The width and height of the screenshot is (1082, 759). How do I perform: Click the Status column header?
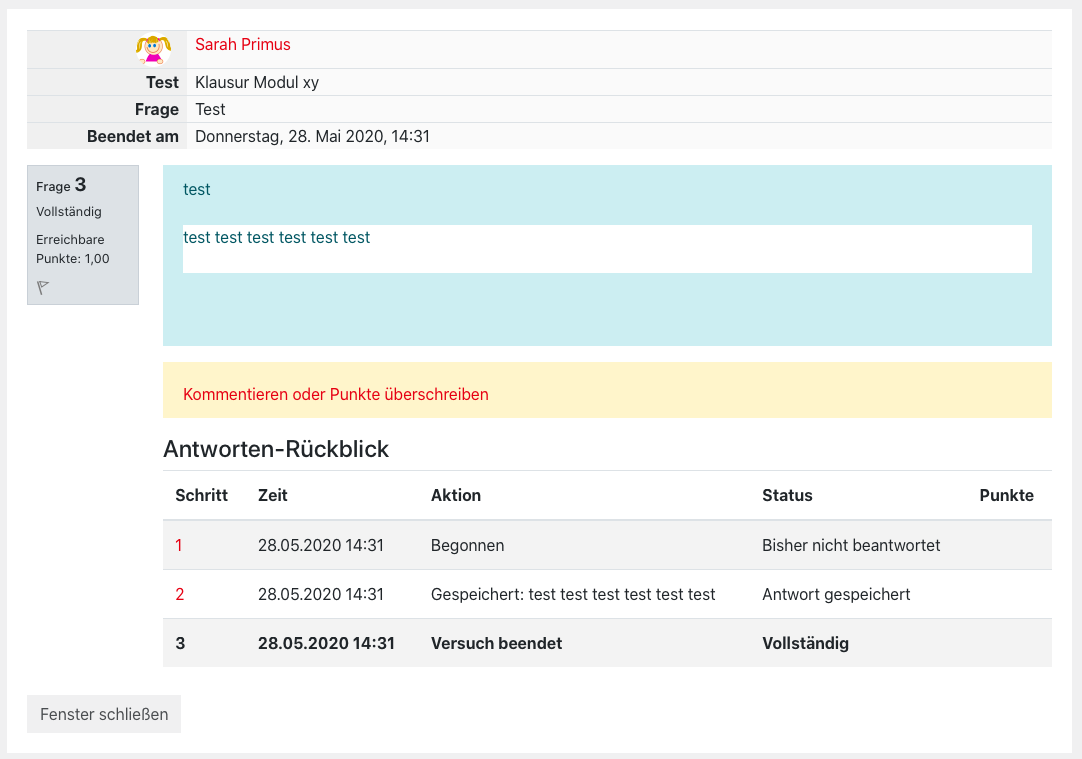787,495
